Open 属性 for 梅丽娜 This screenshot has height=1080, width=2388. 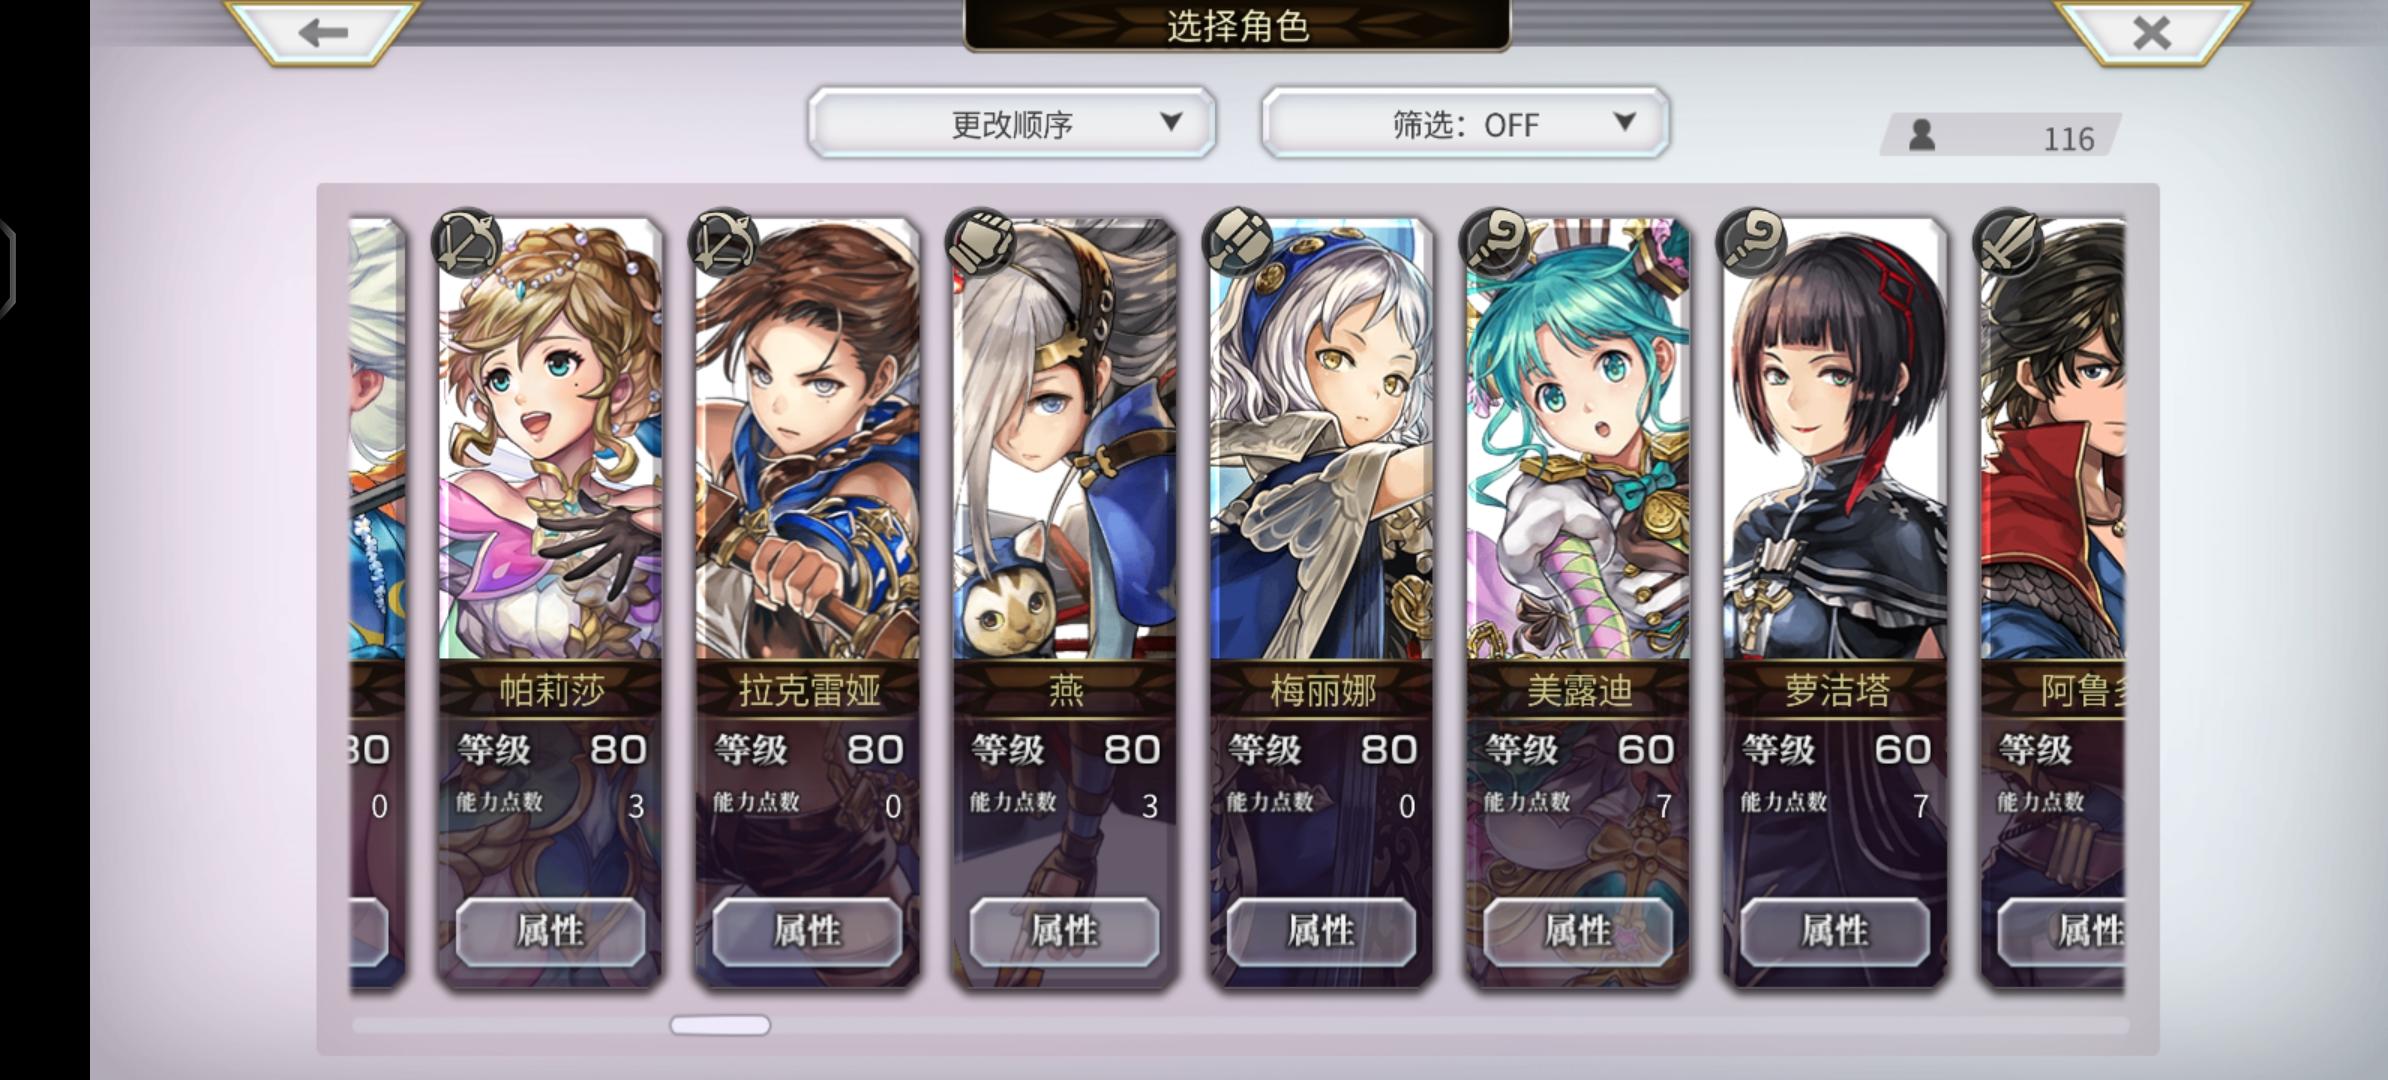pos(1321,931)
